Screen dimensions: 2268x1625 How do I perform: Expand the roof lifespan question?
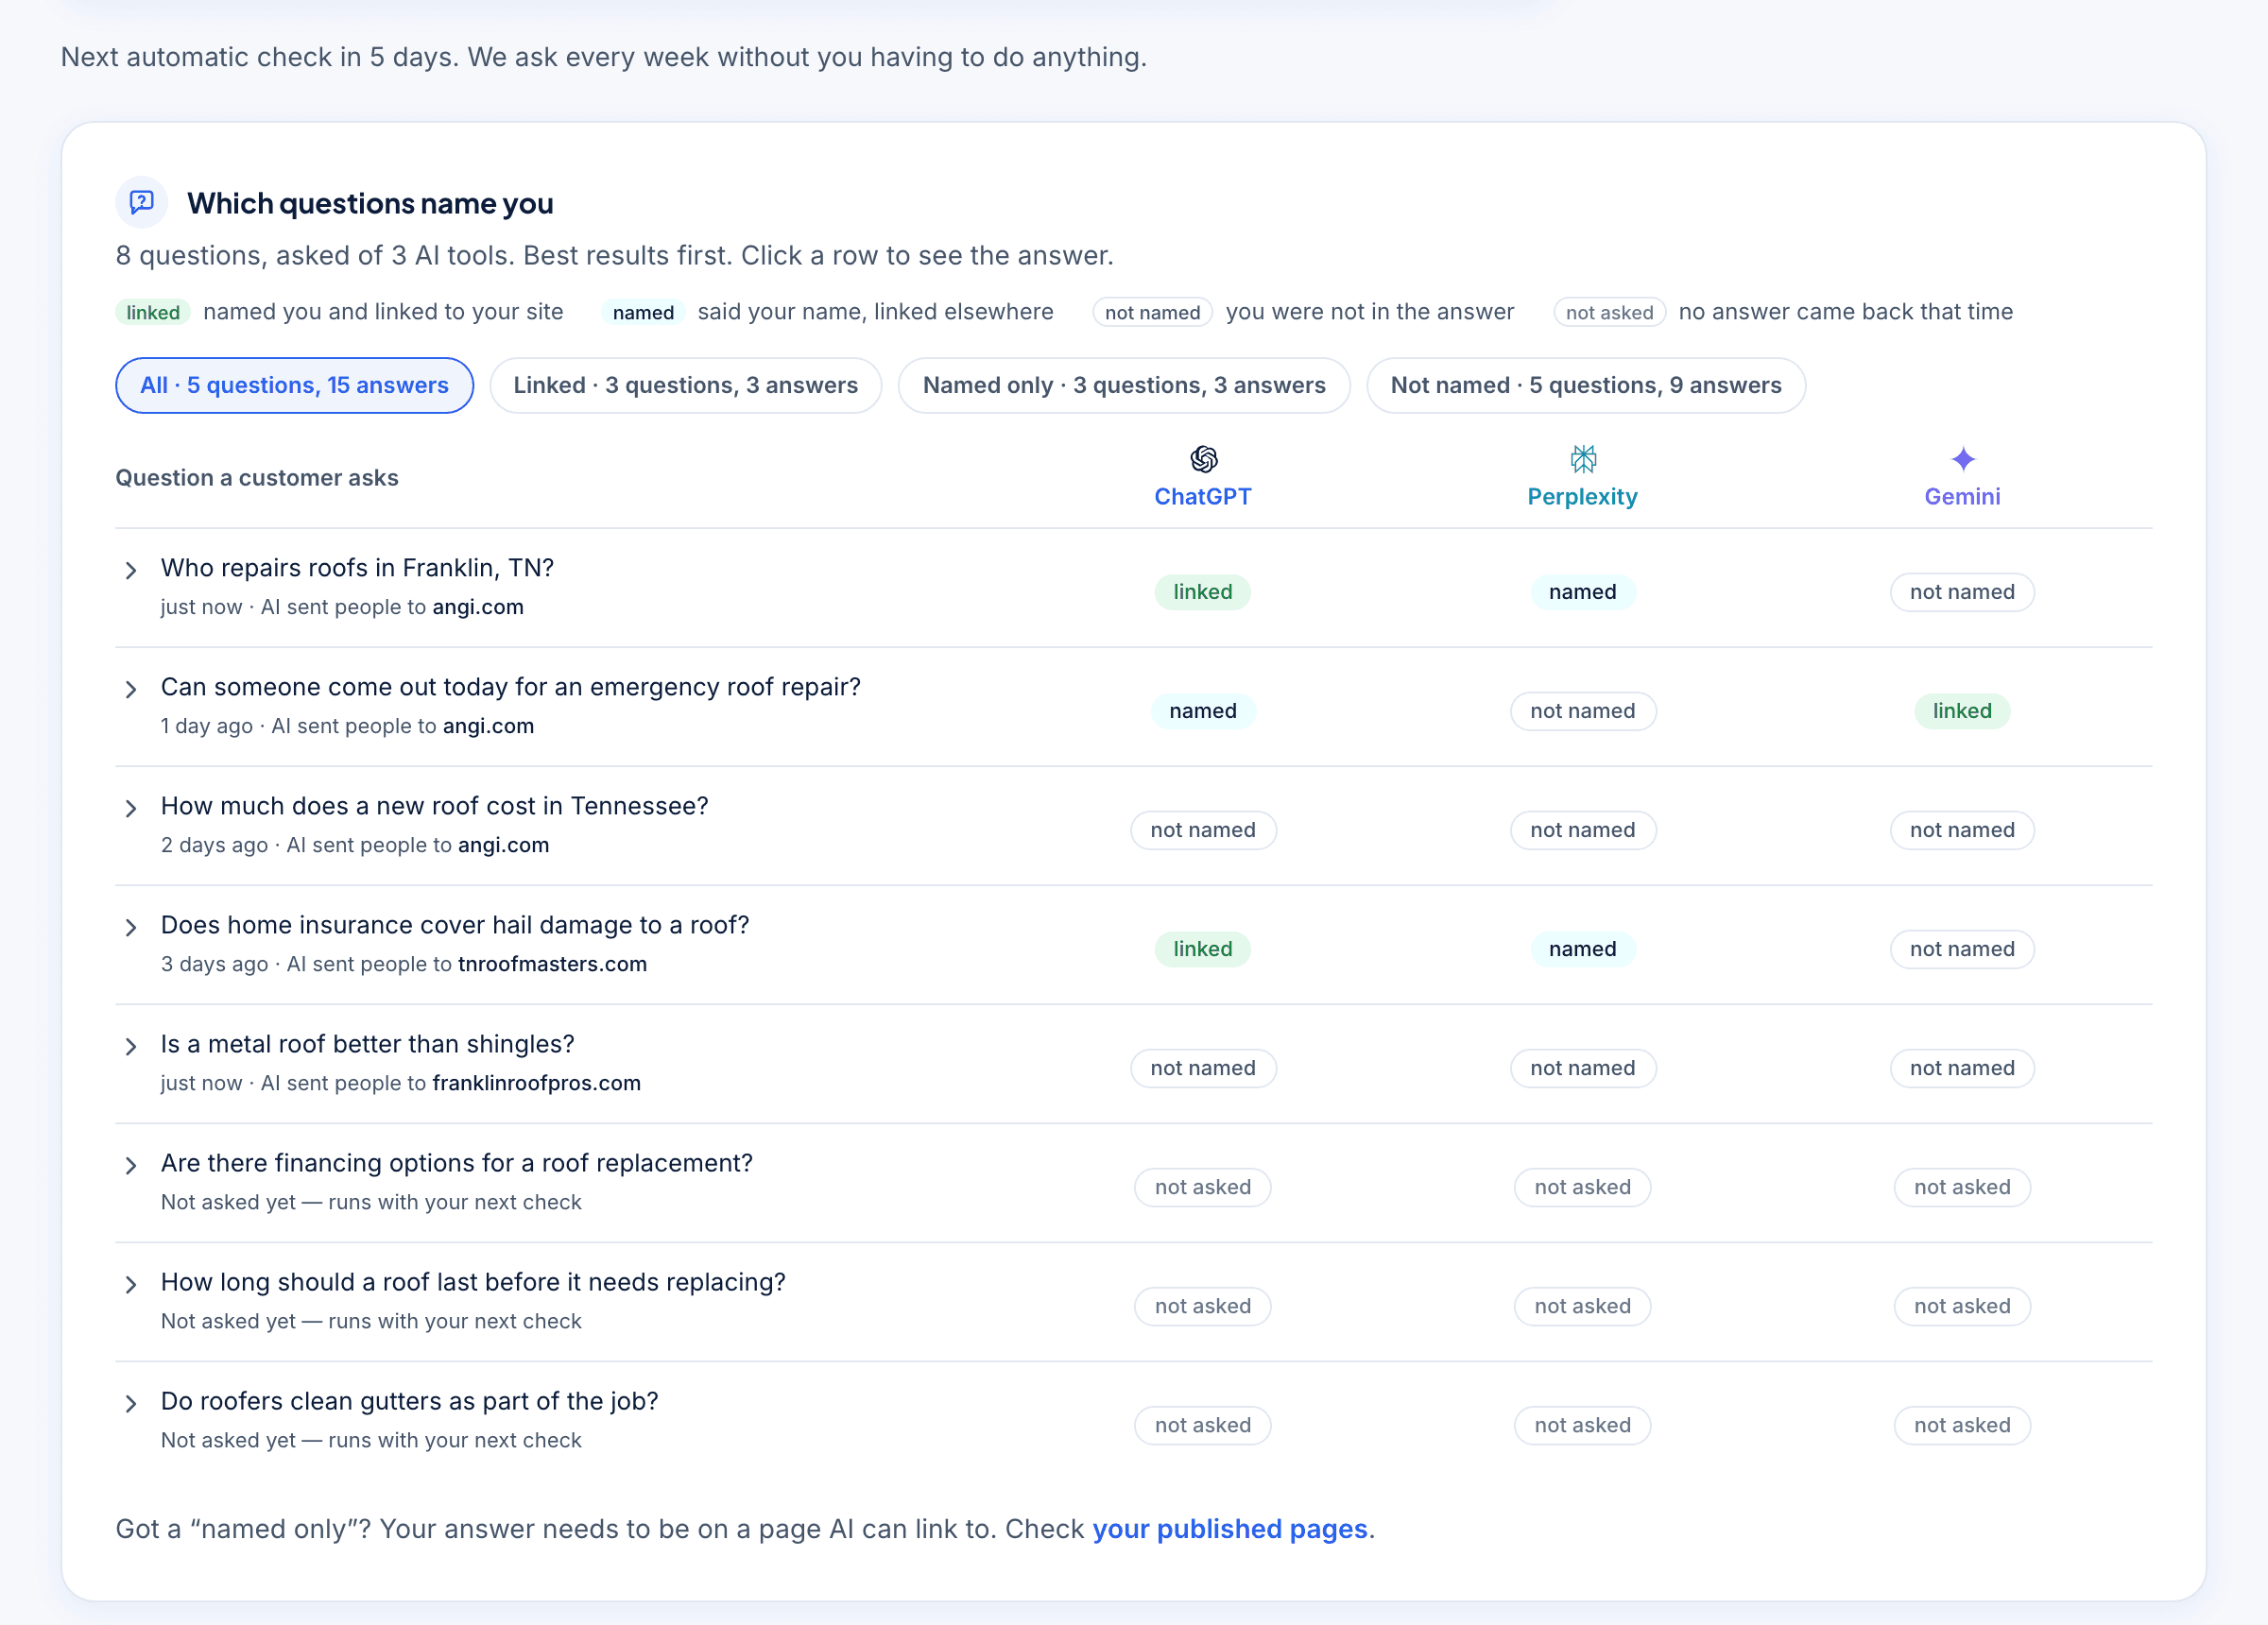[x=131, y=1284]
